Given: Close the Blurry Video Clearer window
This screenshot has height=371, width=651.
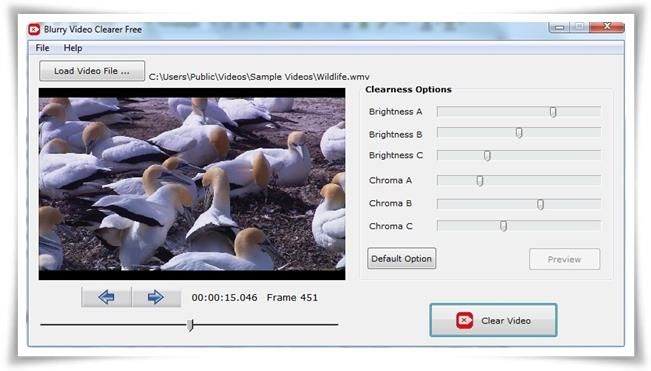Looking at the screenshot, I should click(607, 27).
